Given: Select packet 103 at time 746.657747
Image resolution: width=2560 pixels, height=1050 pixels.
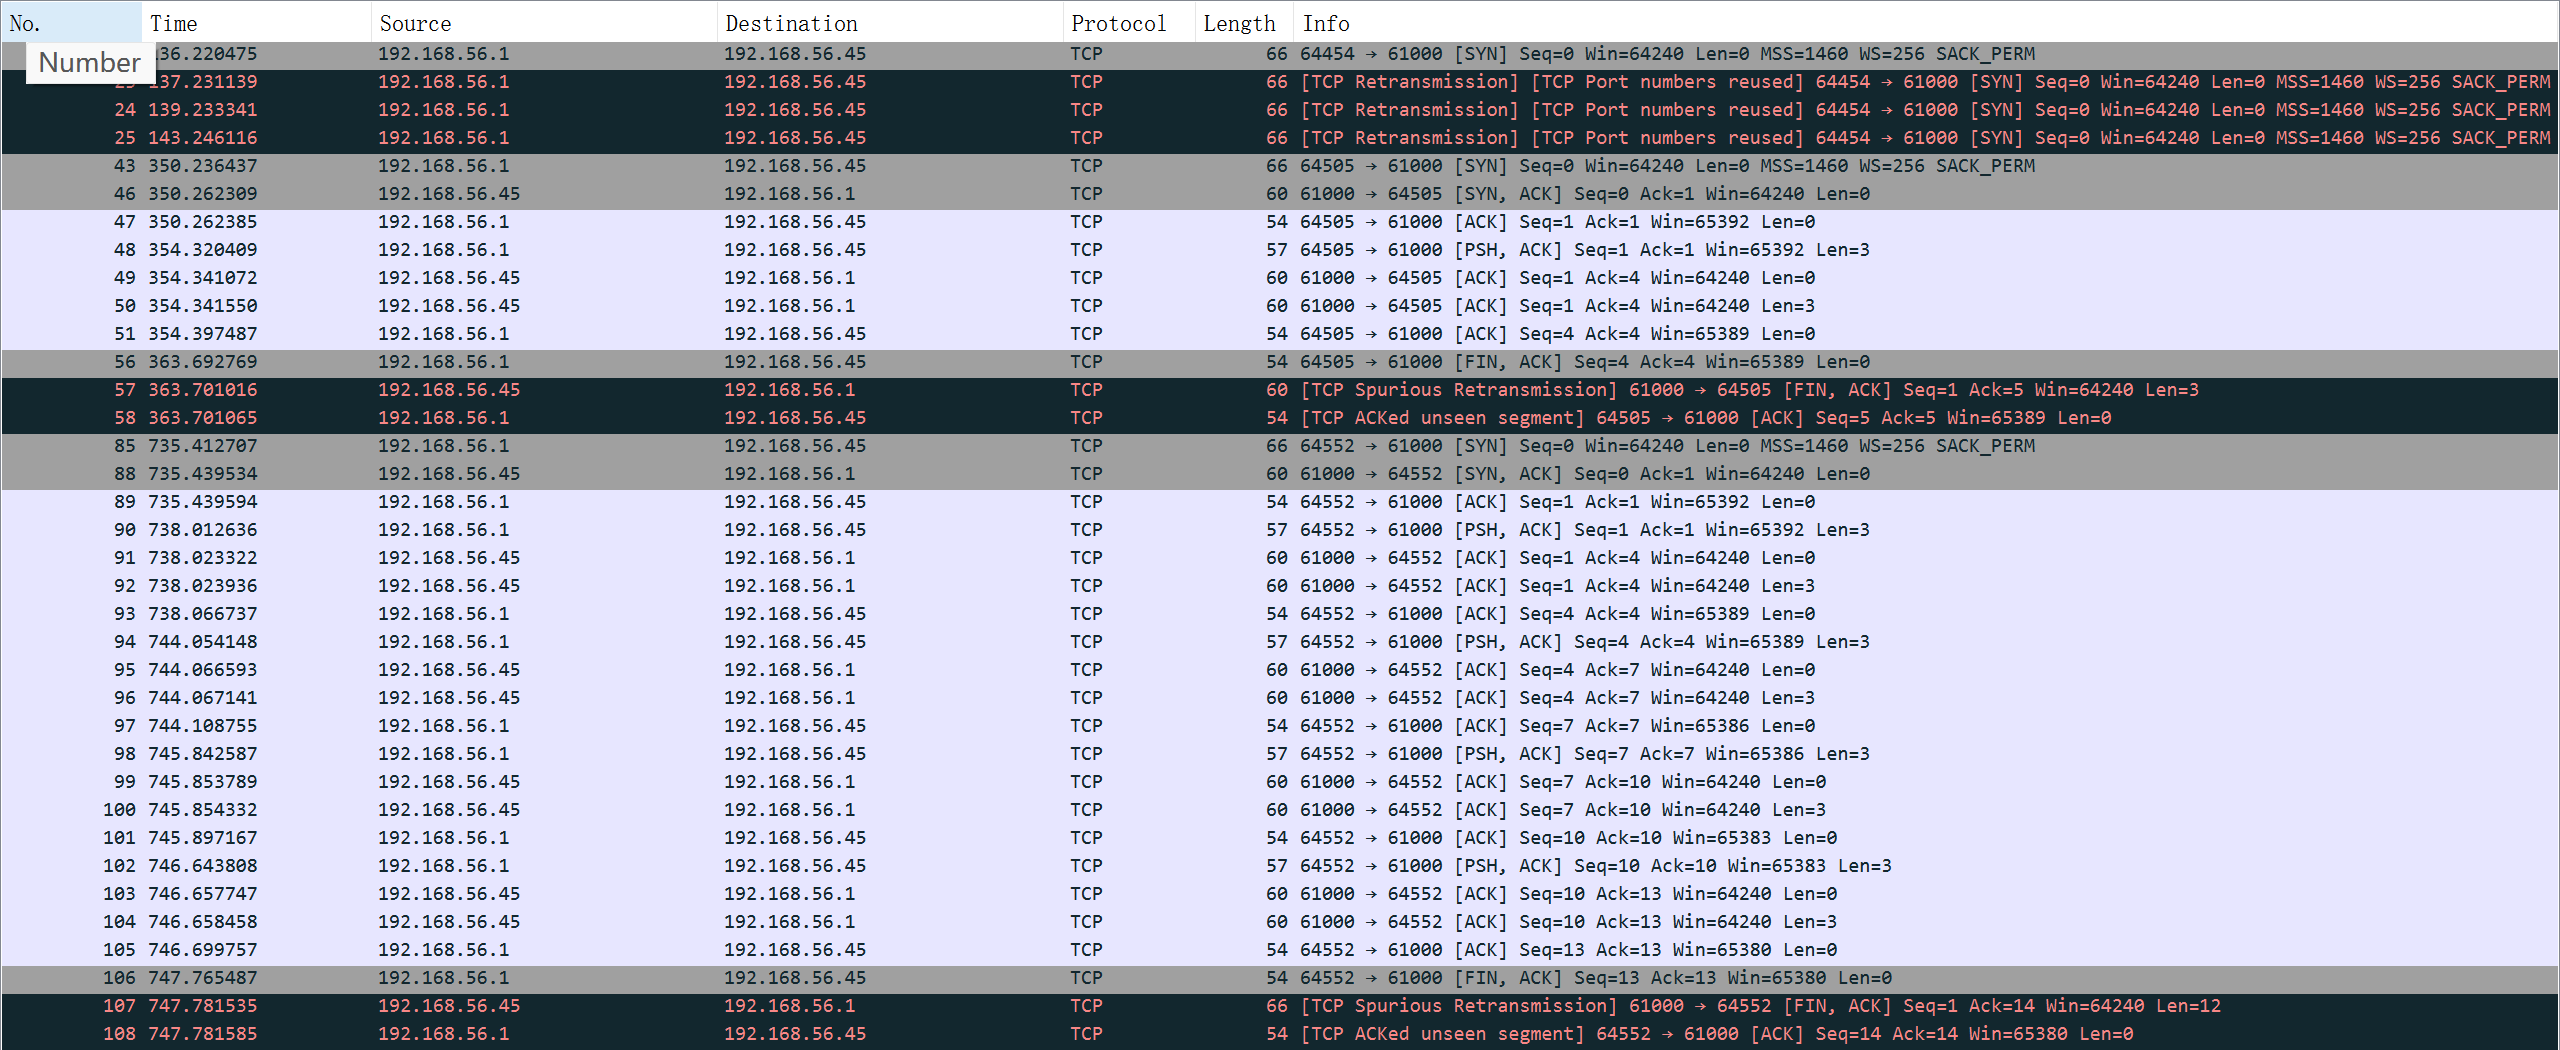Looking at the screenshot, I should (1280, 894).
